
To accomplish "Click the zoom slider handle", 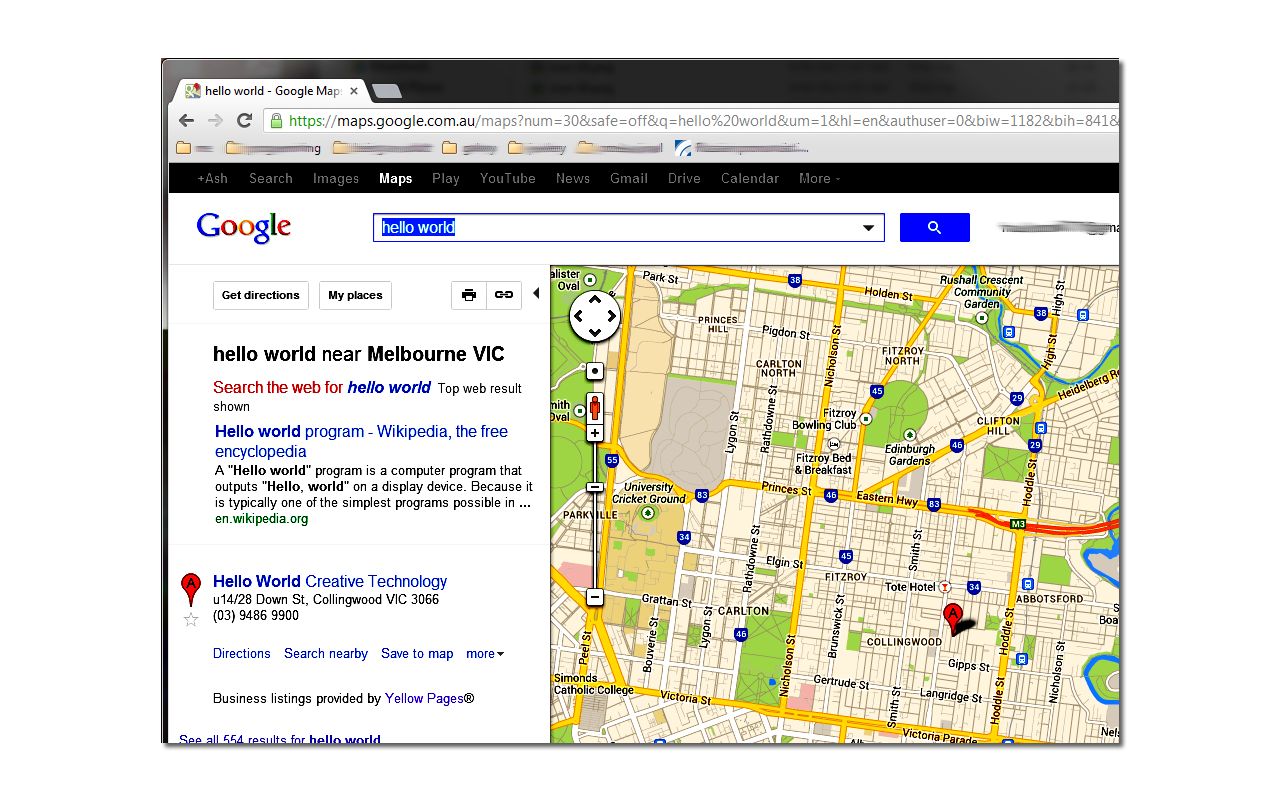I will pos(595,487).
